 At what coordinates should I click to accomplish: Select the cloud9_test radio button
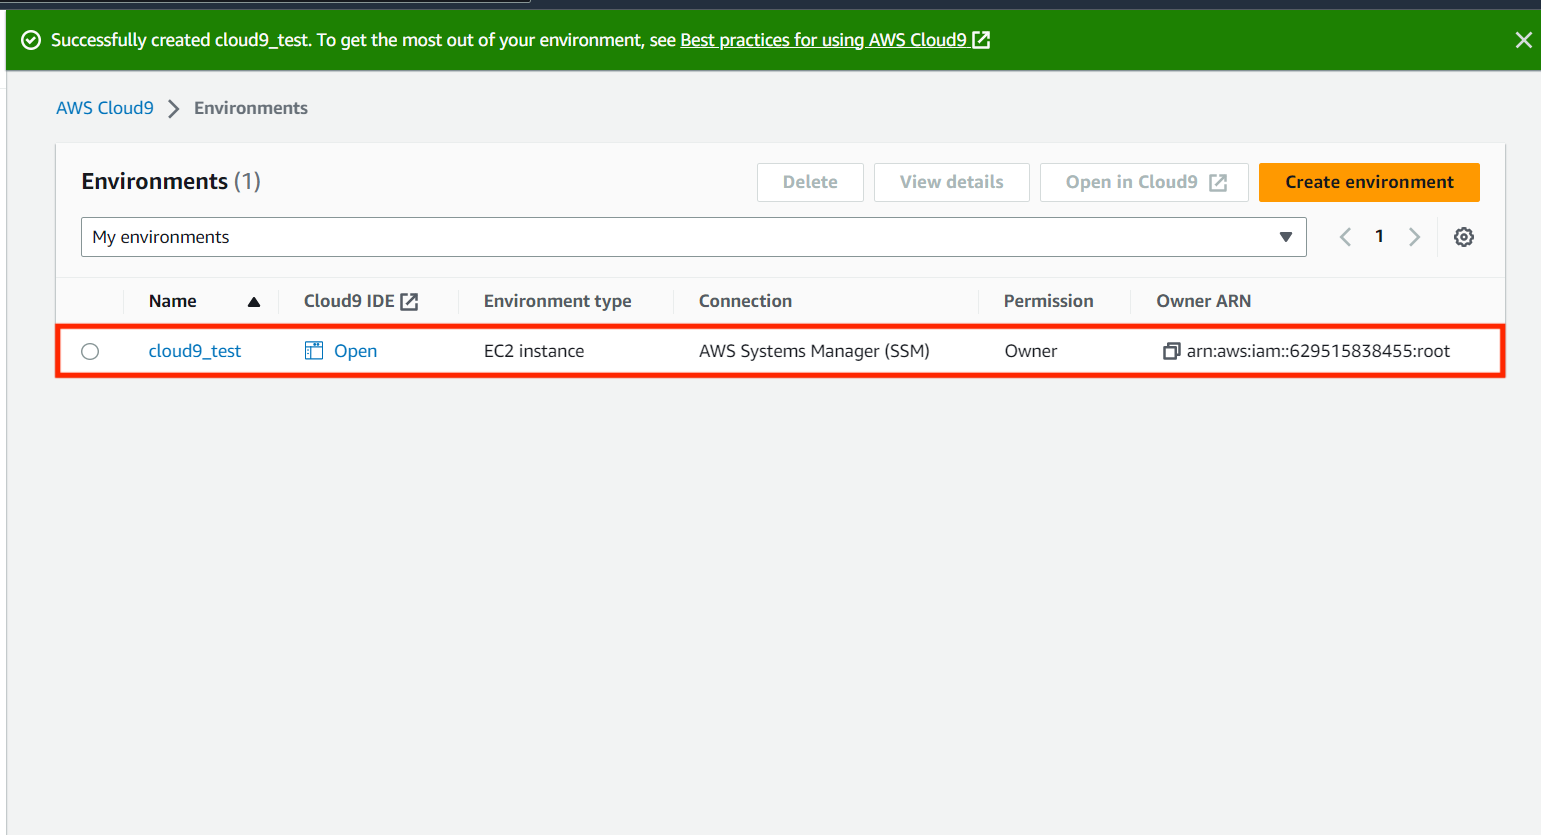(x=90, y=351)
